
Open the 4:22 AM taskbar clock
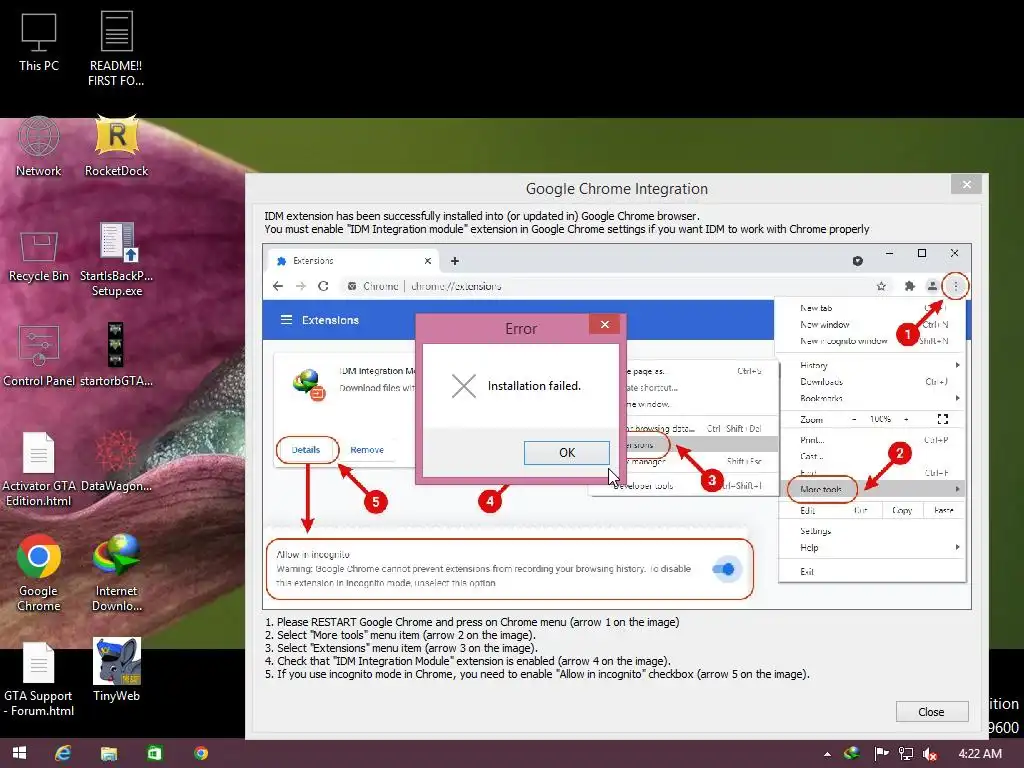(980, 754)
